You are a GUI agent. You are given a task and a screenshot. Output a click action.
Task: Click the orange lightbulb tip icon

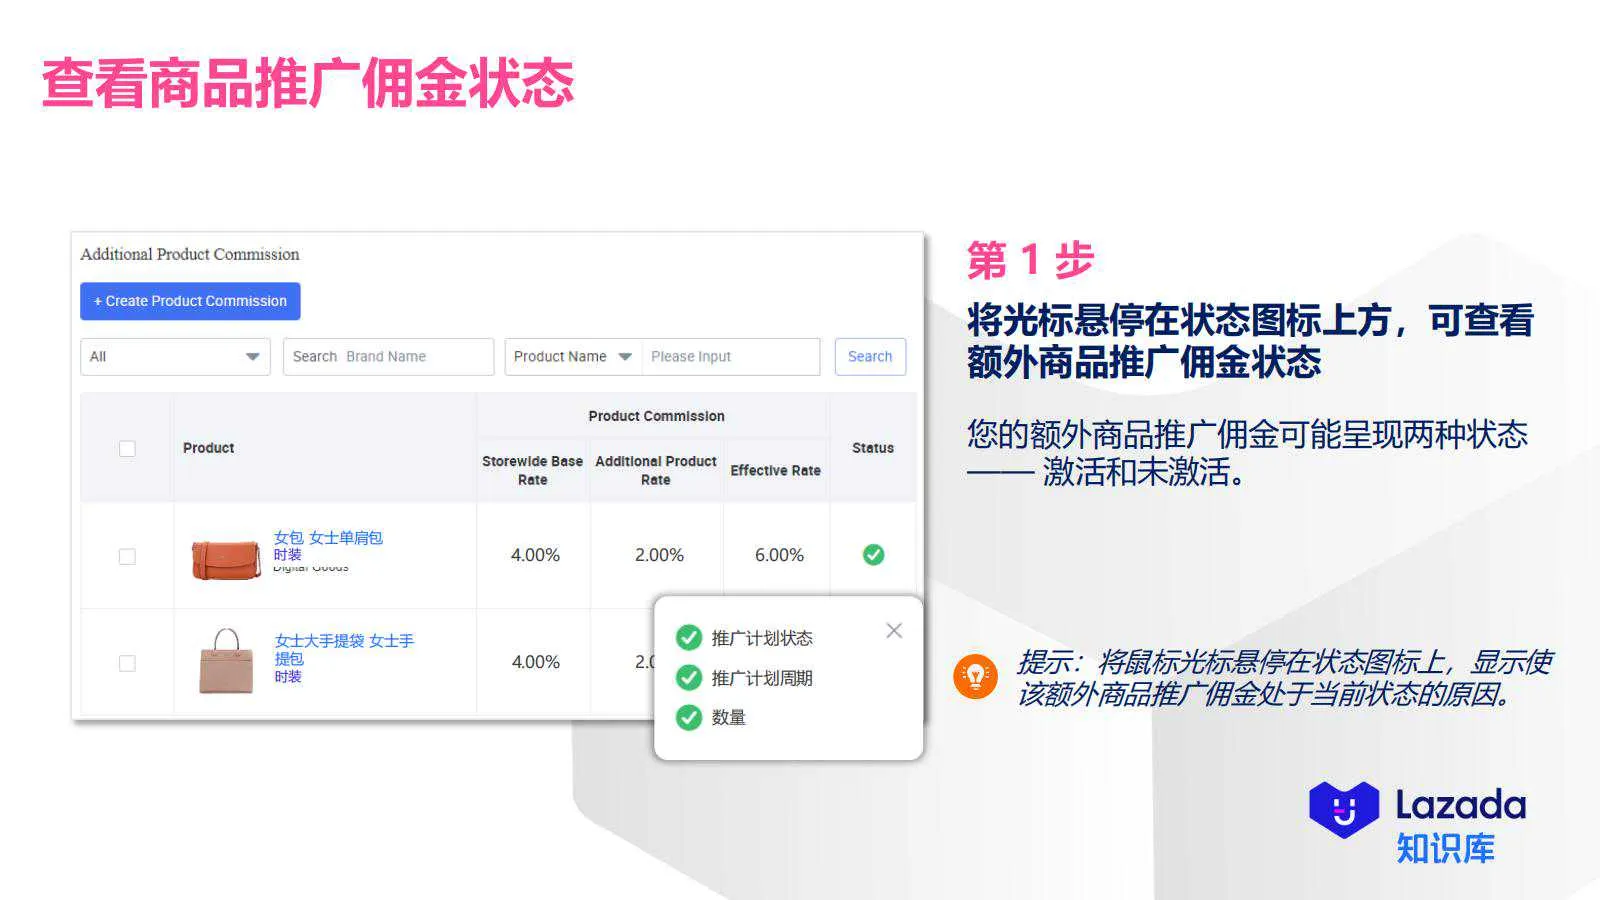pos(975,677)
